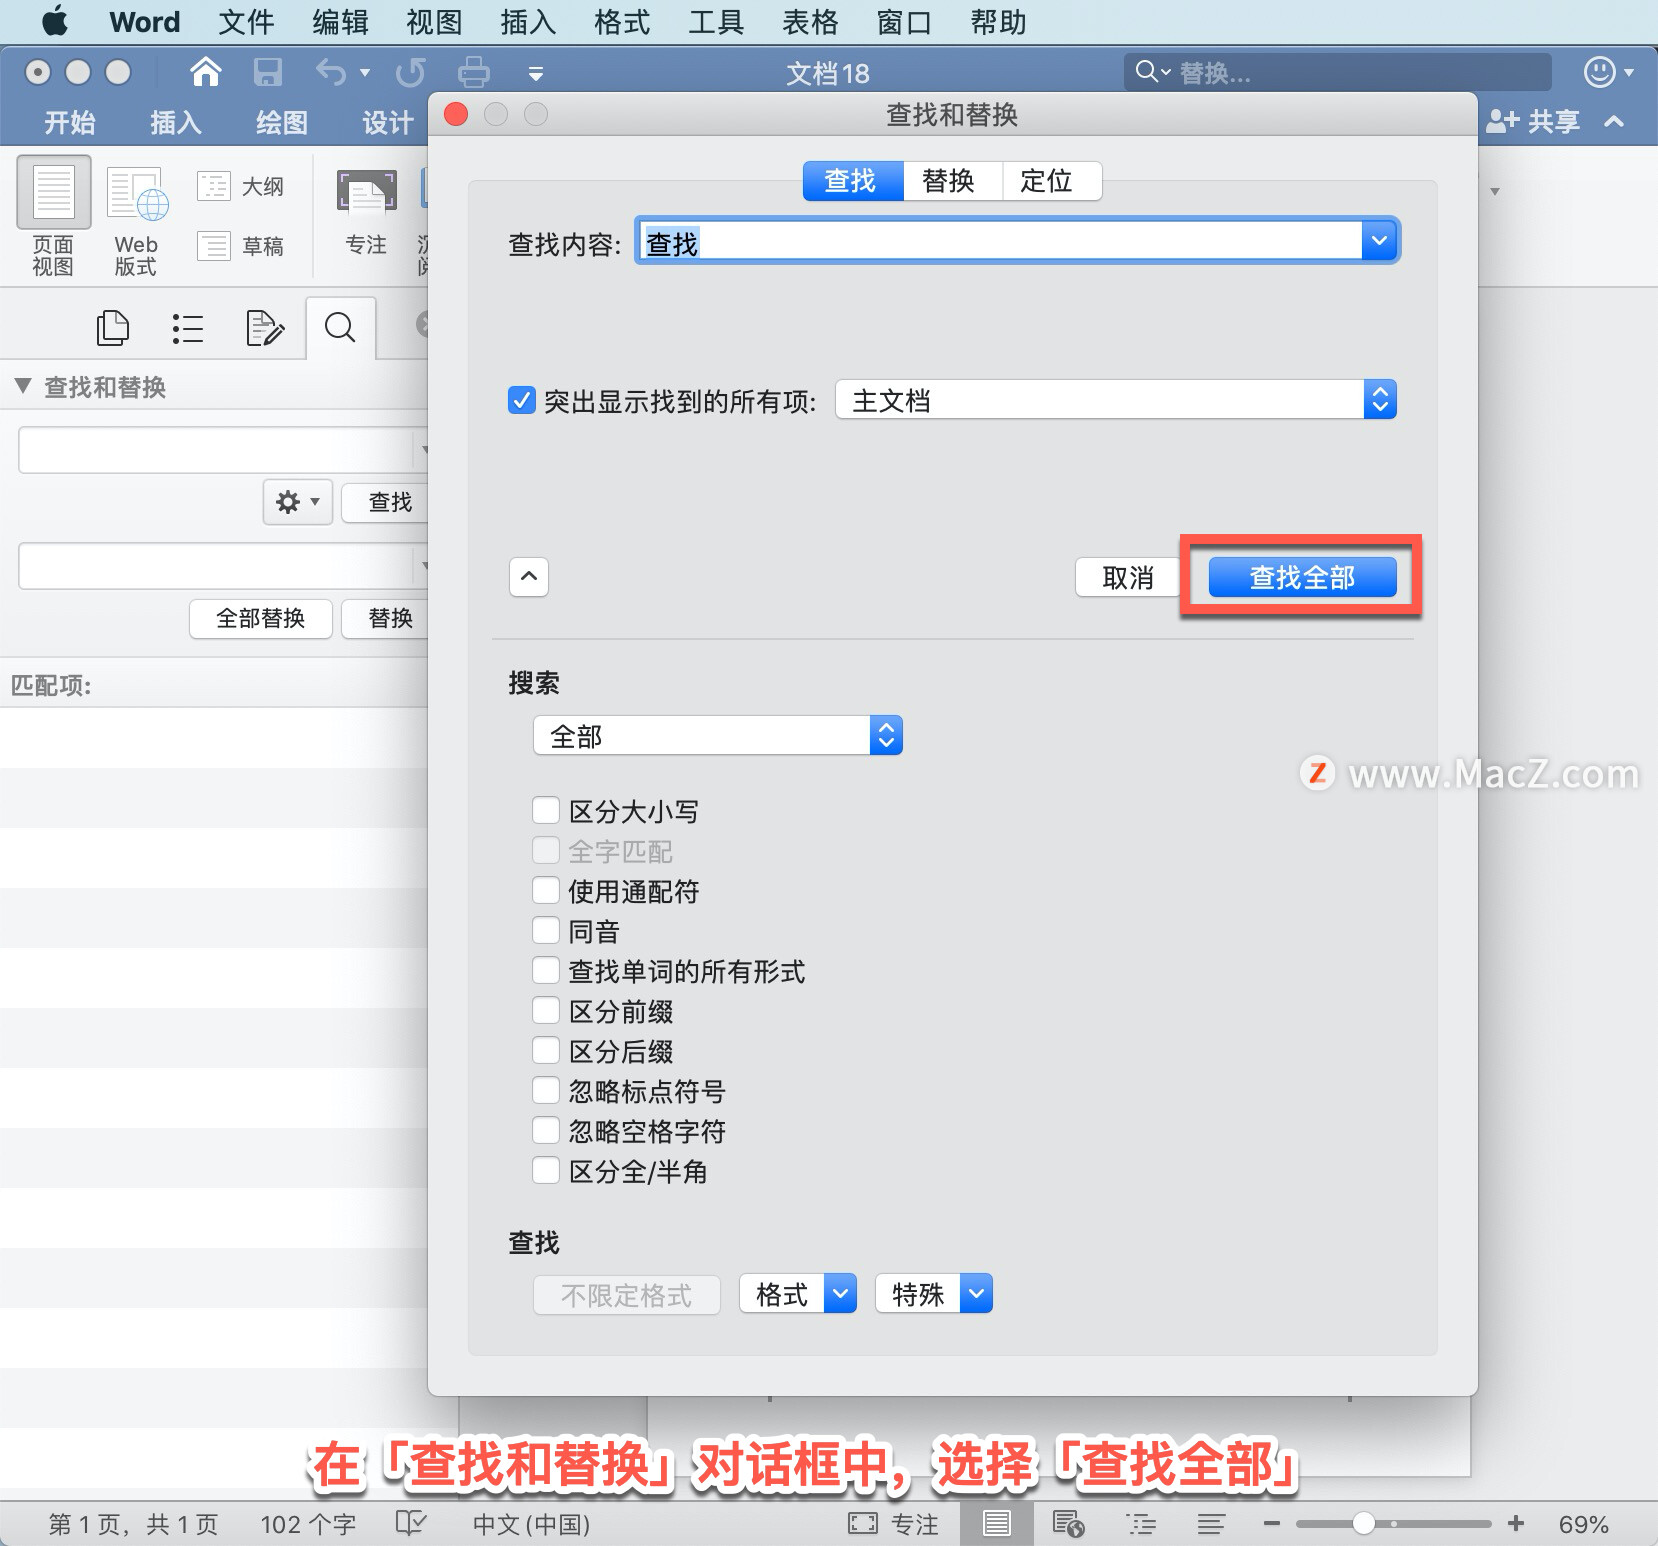Viewport: 1658px width, 1546px height.
Task: Click sidebar 全部替换 button
Action: tap(261, 618)
